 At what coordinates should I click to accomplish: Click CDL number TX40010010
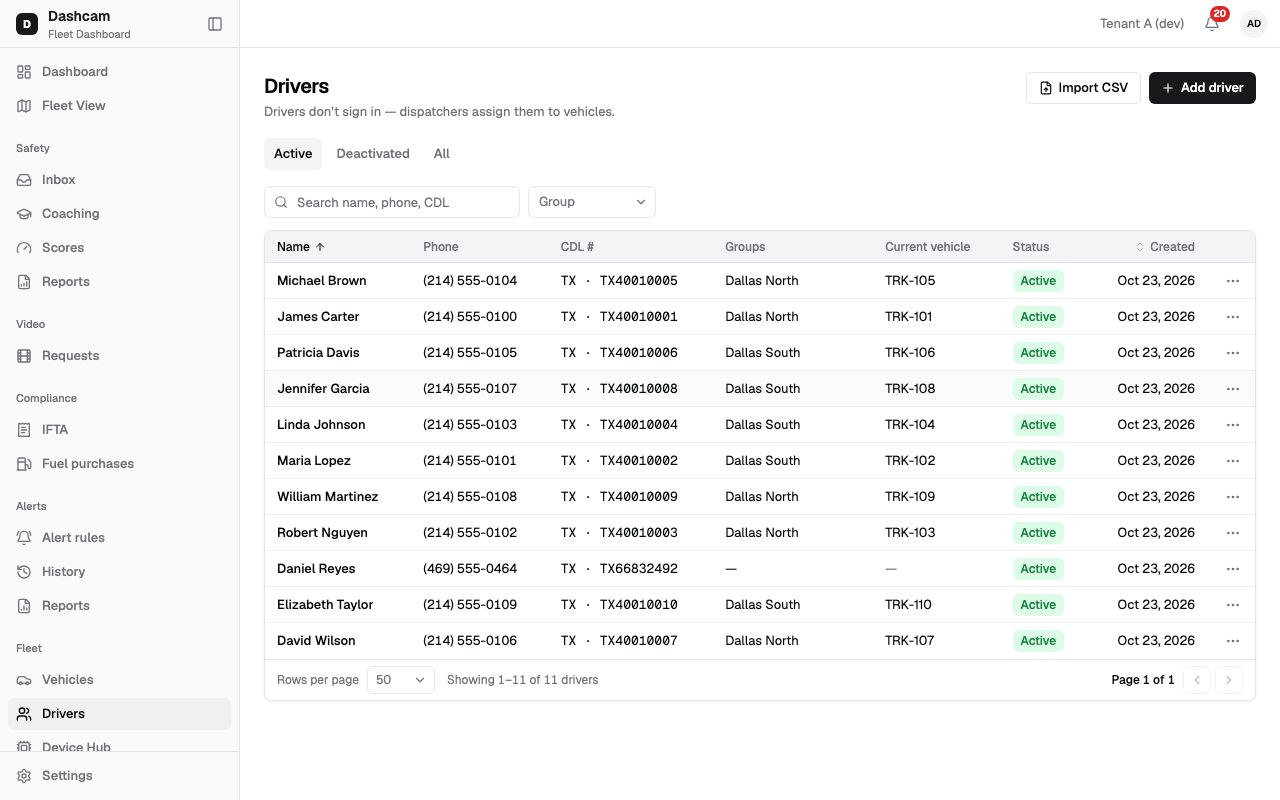638,605
